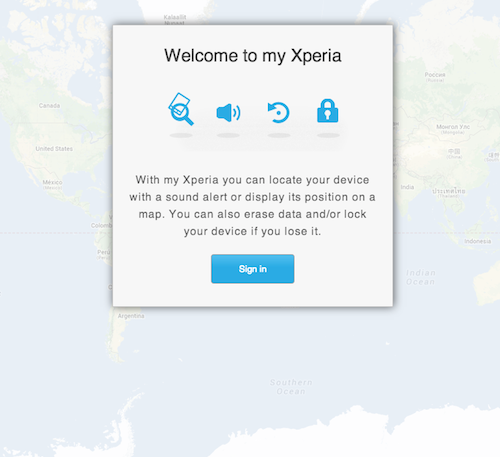Click the Mongolia label on map
Viewport: 500px width, 457px height.
(453, 129)
